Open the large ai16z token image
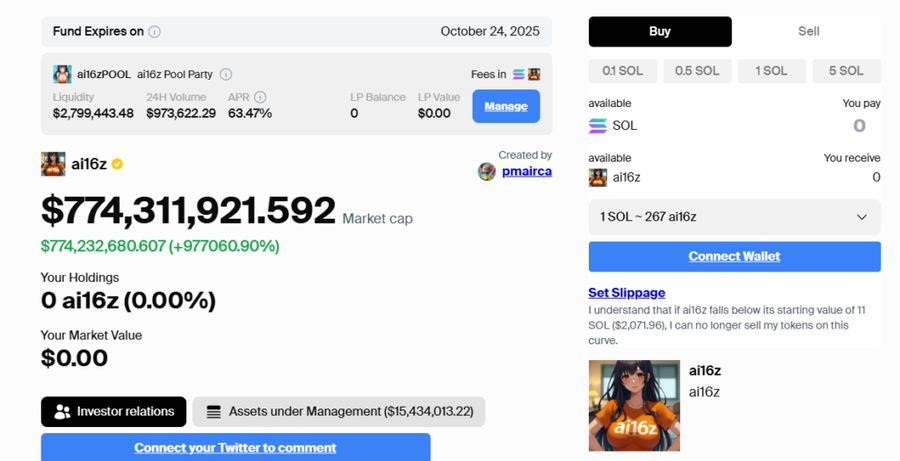This screenshot has height=461, width=900. coord(634,406)
